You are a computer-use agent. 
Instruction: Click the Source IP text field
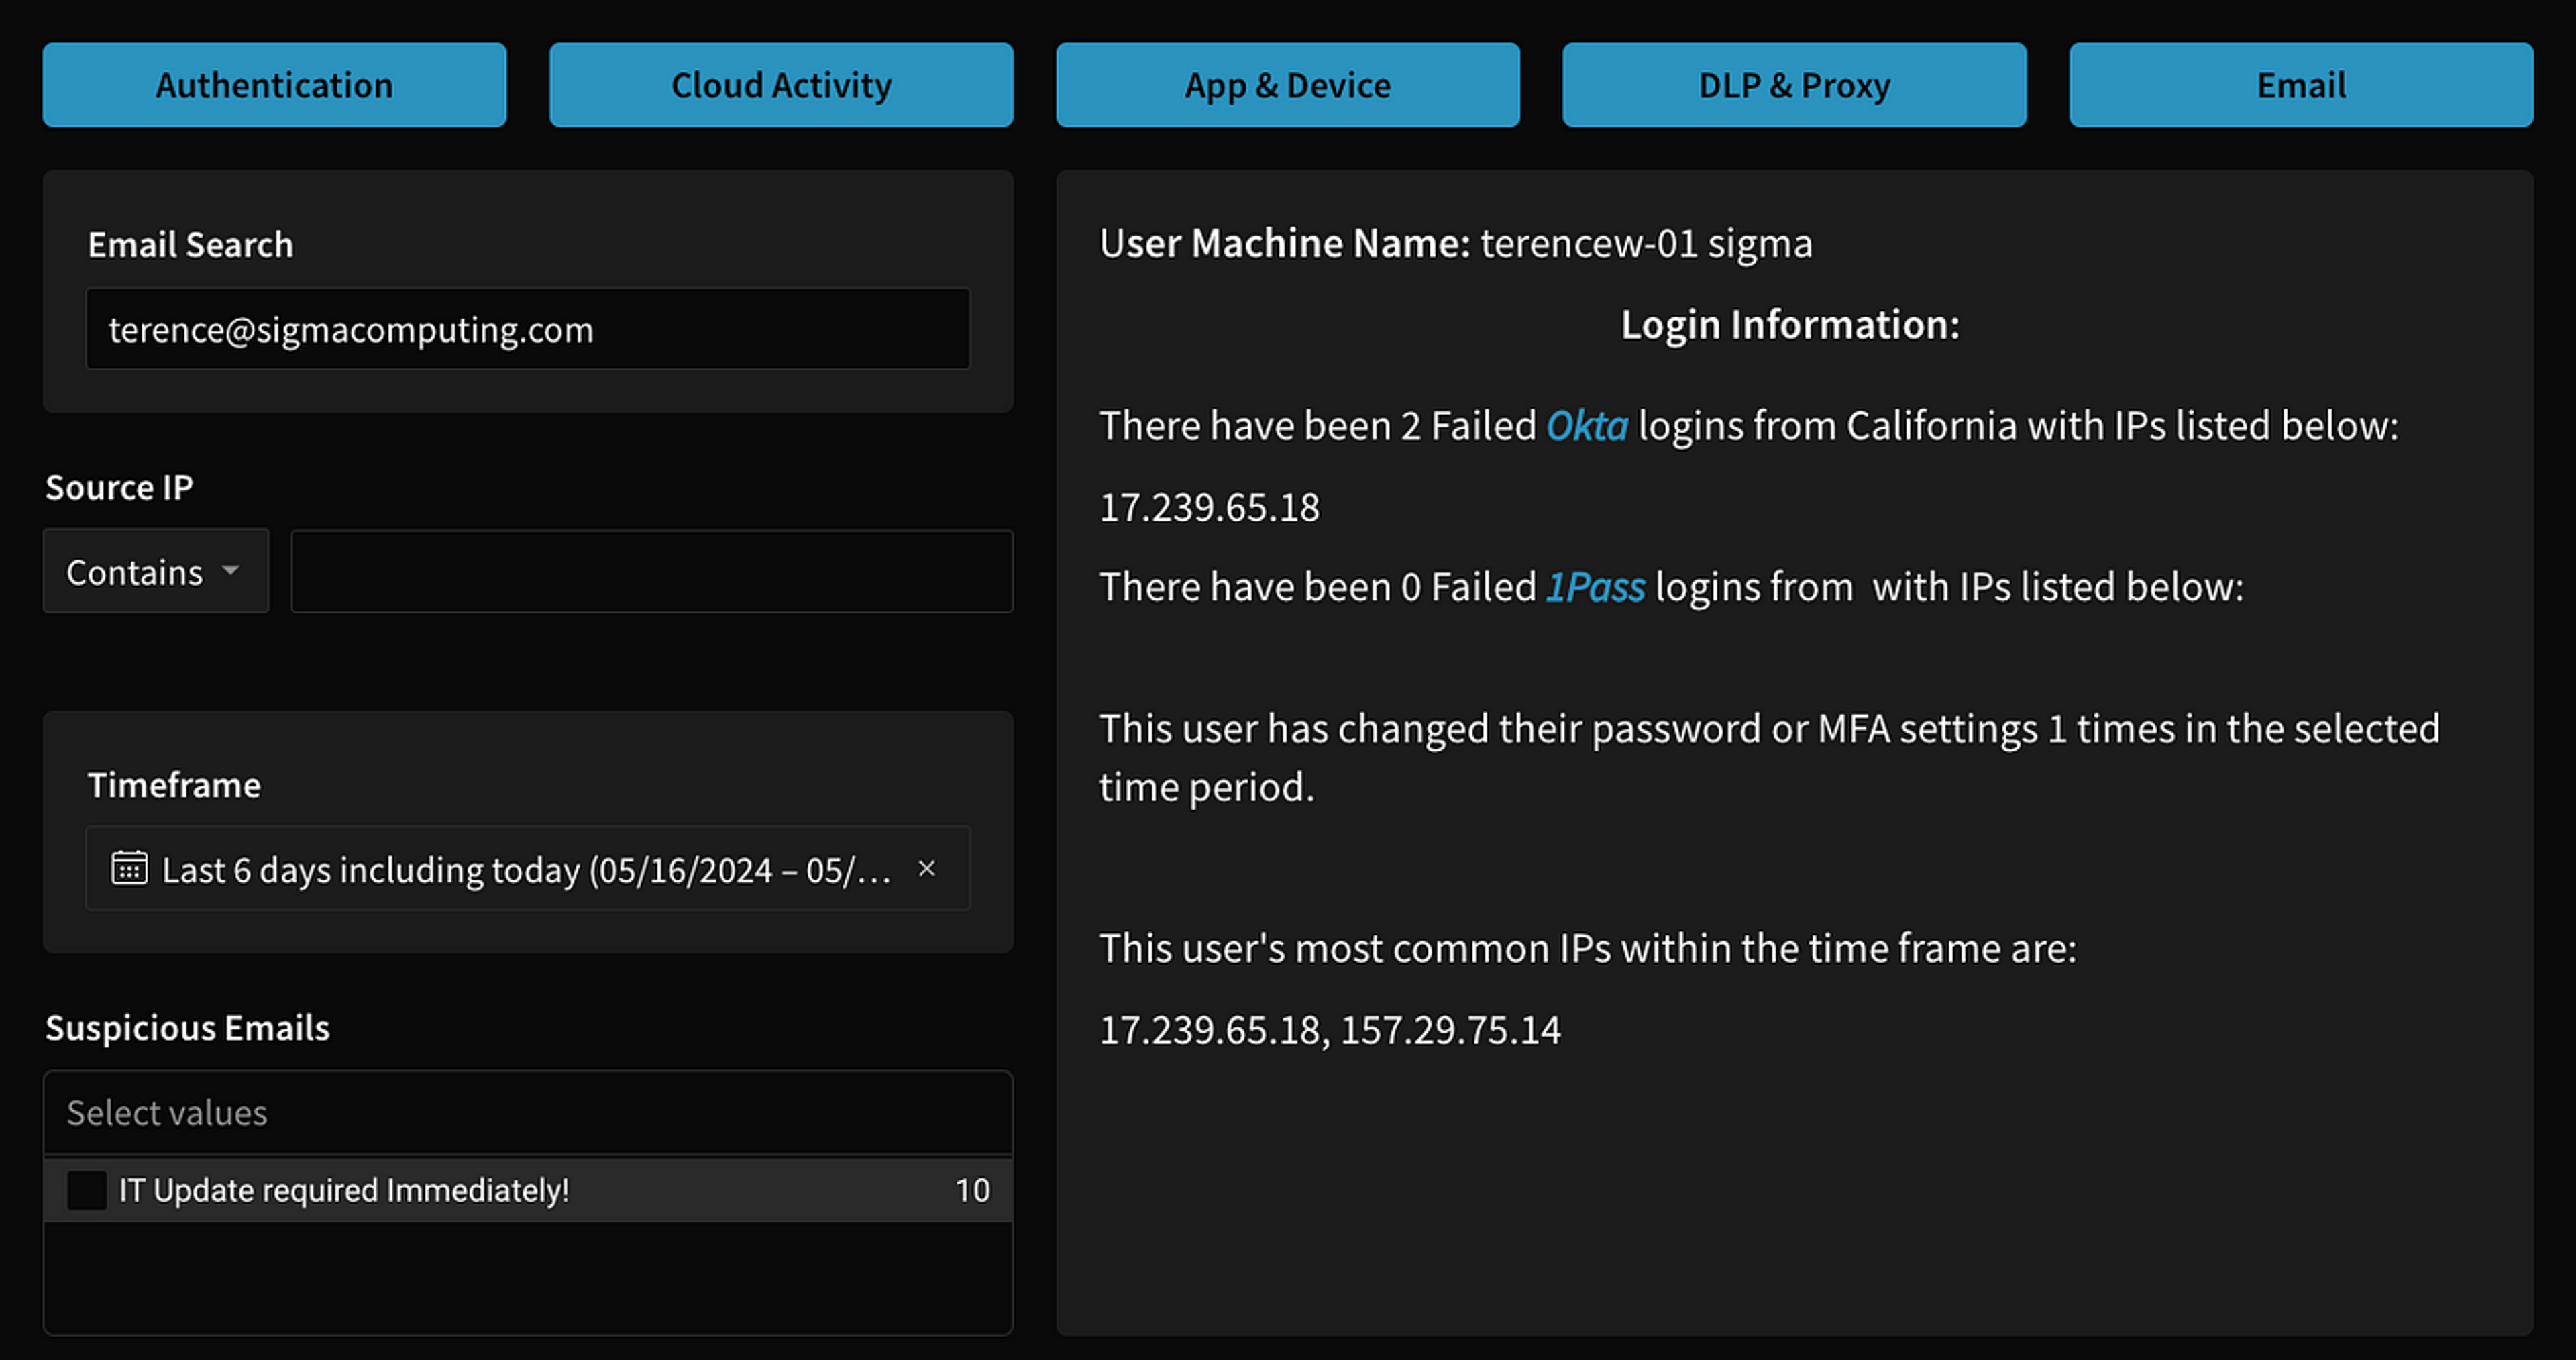(x=652, y=571)
